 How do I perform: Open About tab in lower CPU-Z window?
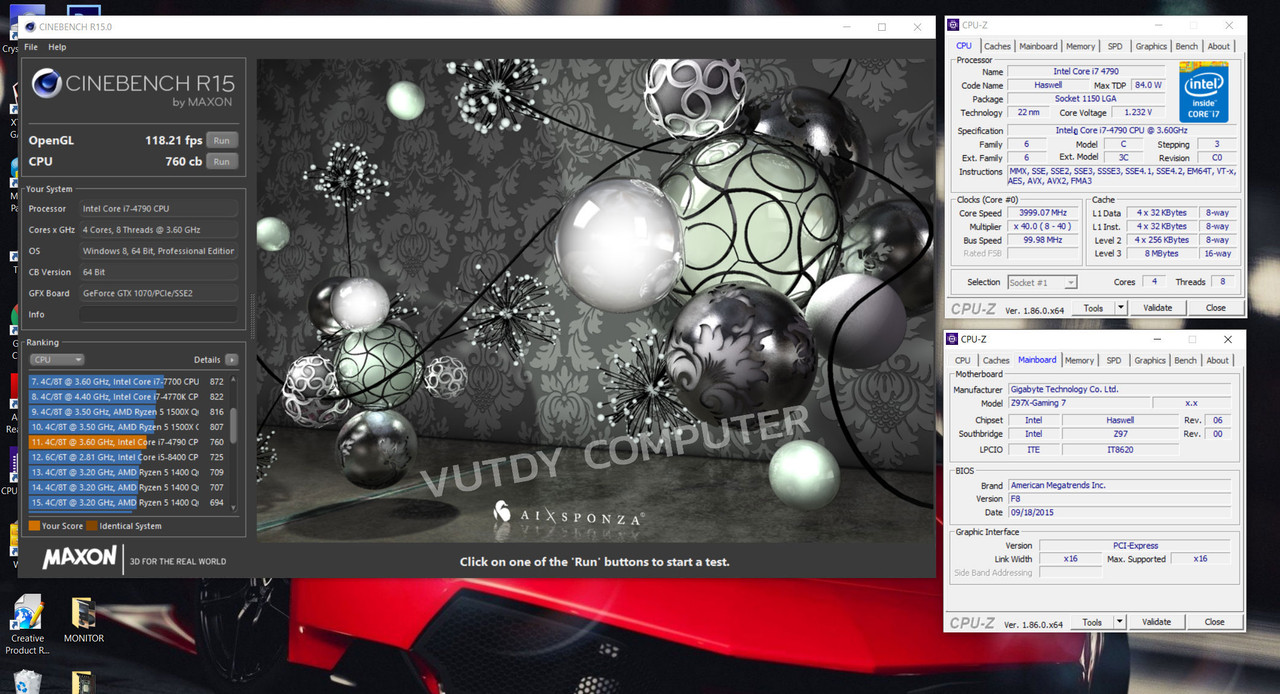click(1218, 360)
